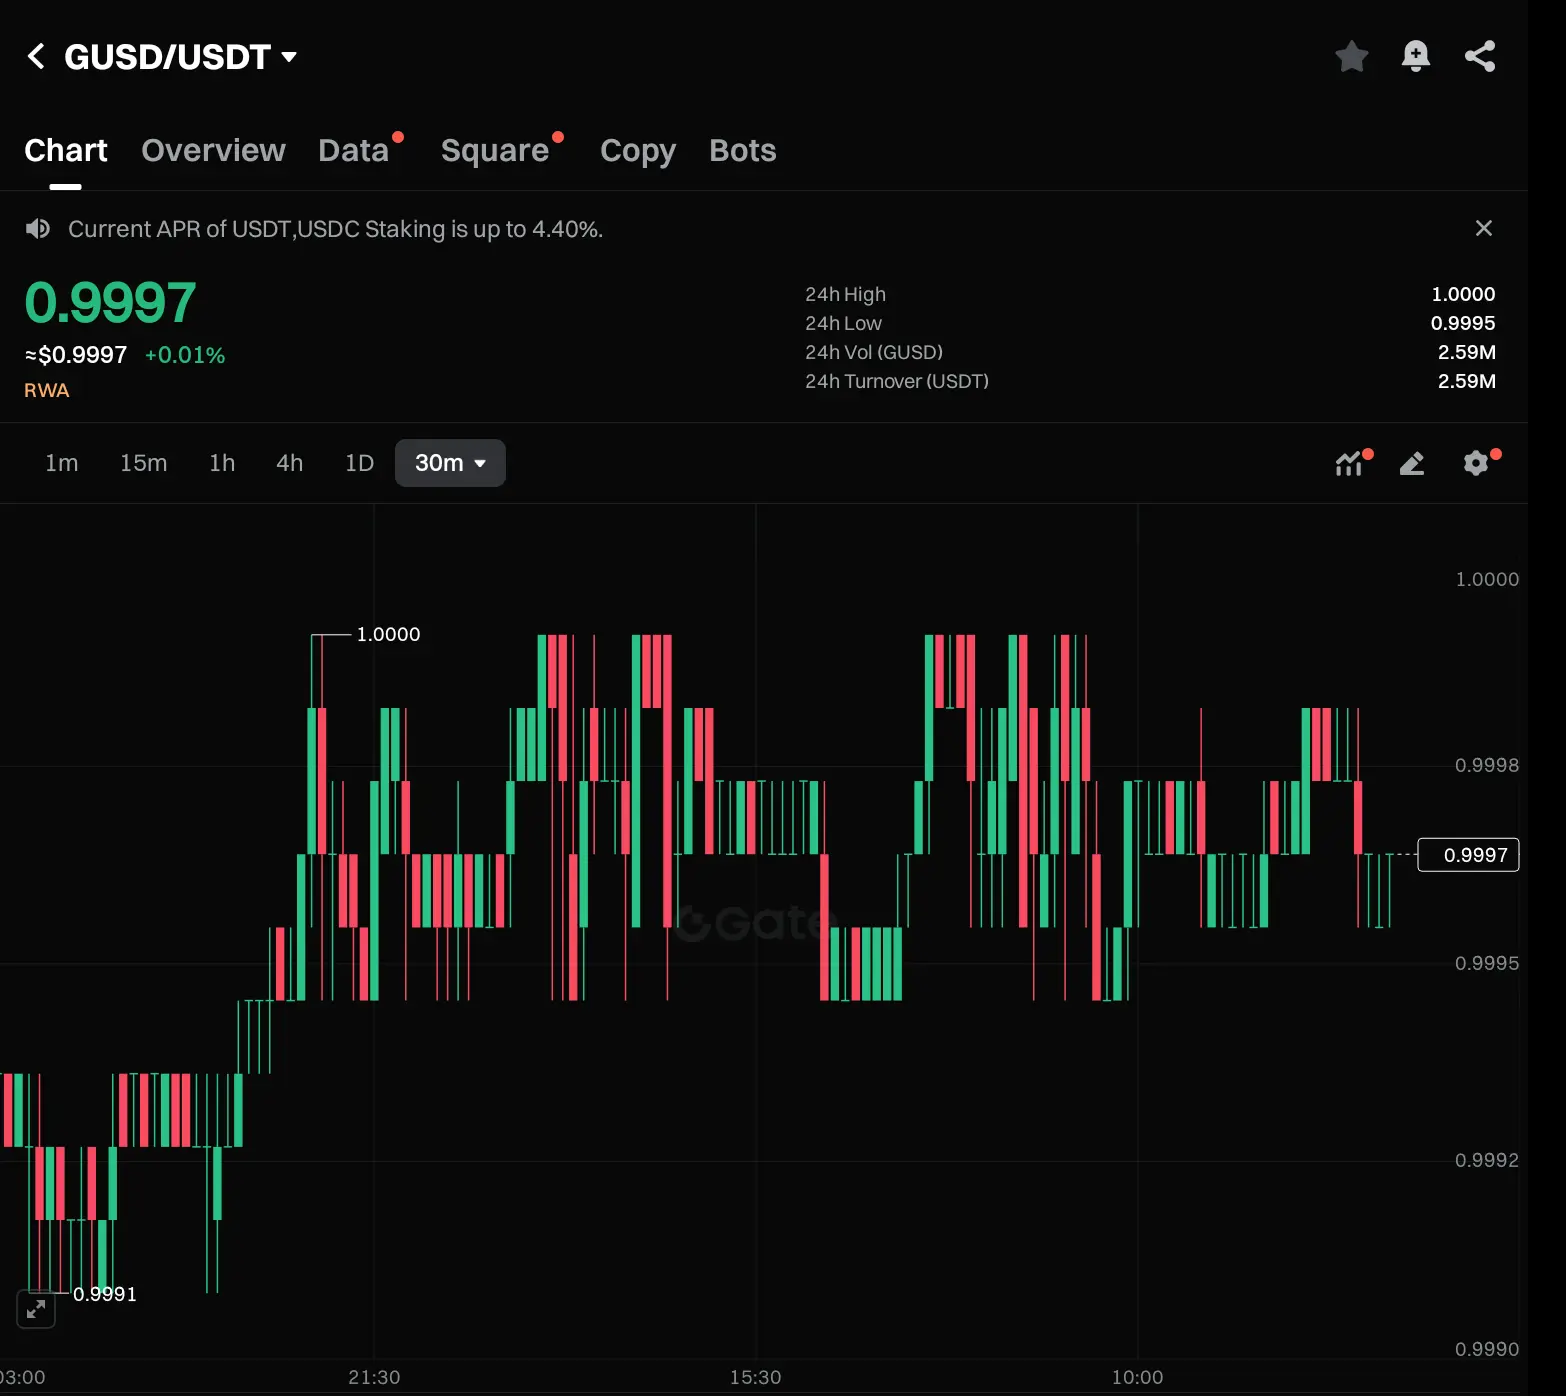Add pair to favorites with star icon

click(x=1351, y=56)
